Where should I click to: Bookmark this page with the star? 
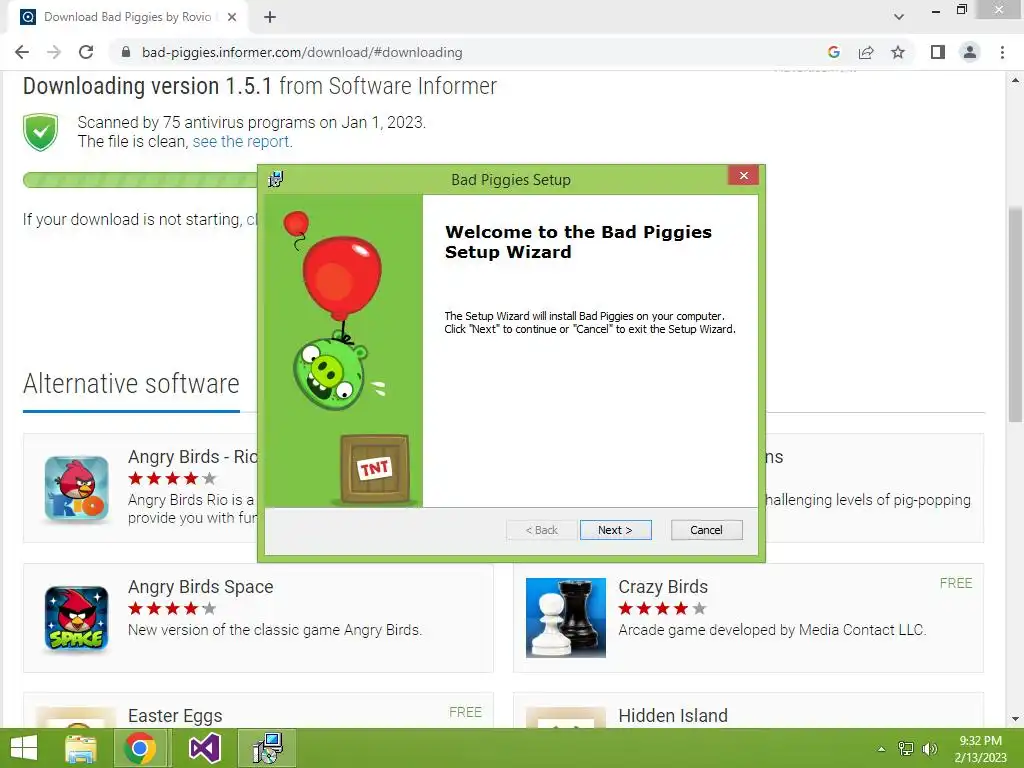[x=898, y=52]
